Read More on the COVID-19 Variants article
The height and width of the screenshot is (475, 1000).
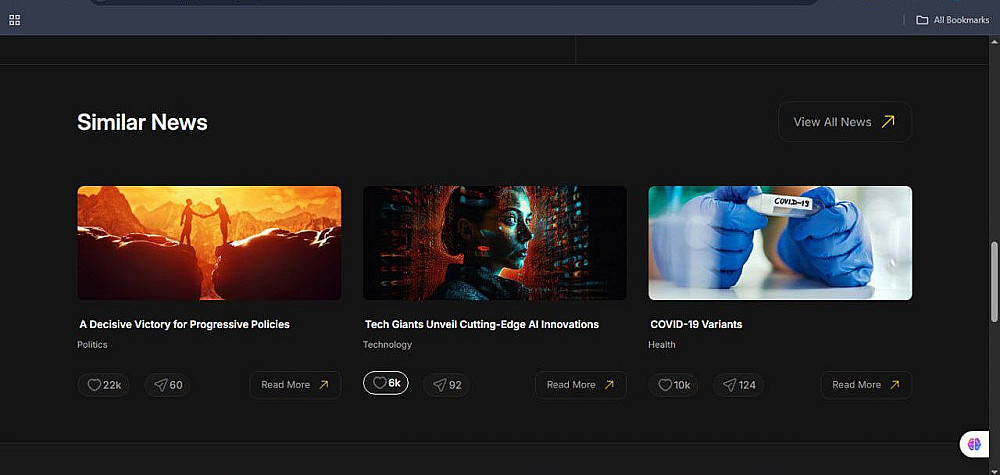866,385
